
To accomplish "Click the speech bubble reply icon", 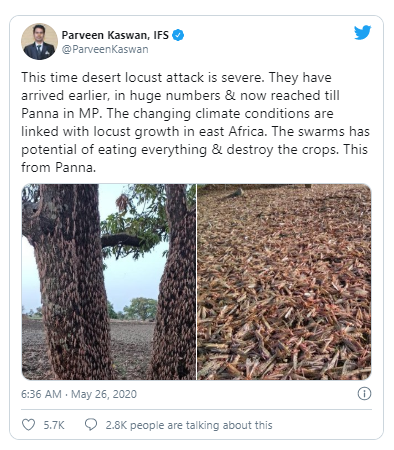I will [91, 425].
